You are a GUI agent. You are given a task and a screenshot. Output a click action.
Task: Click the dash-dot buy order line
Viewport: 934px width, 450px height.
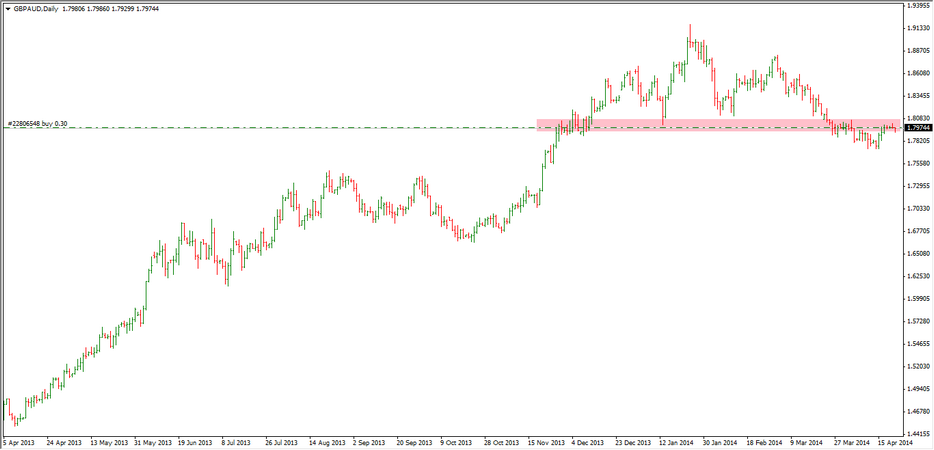(300, 128)
